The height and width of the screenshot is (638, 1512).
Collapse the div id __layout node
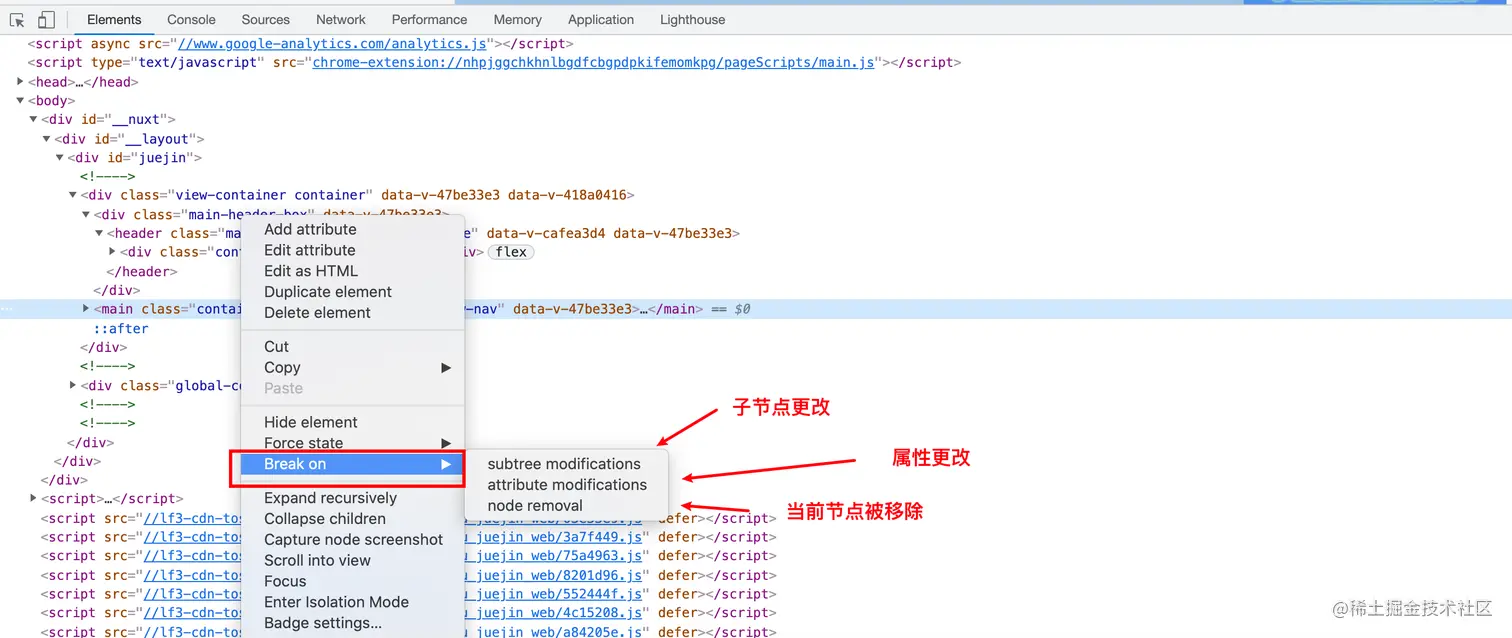pos(47,139)
